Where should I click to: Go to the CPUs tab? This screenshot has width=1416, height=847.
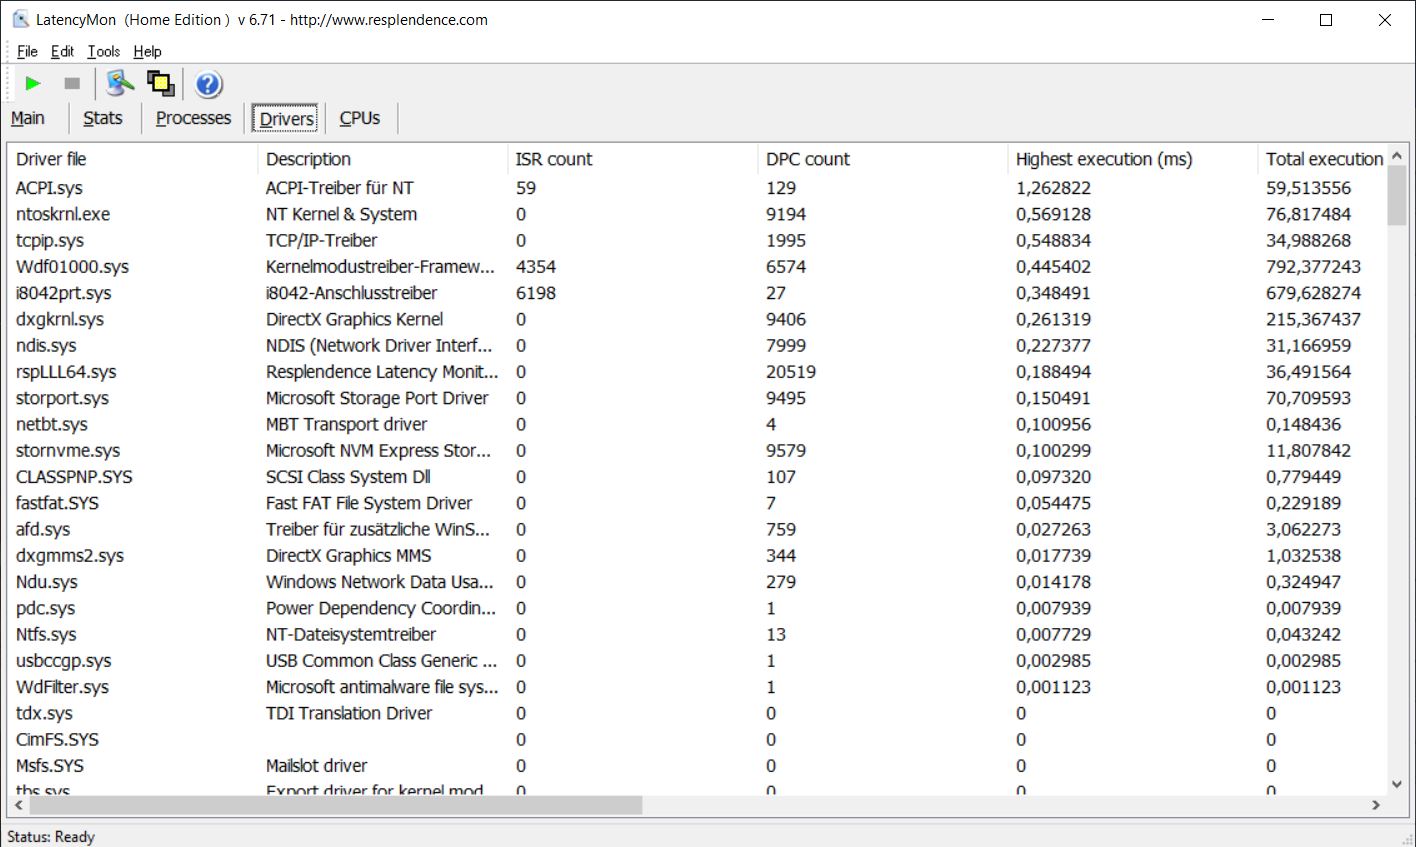coord(359,118)
